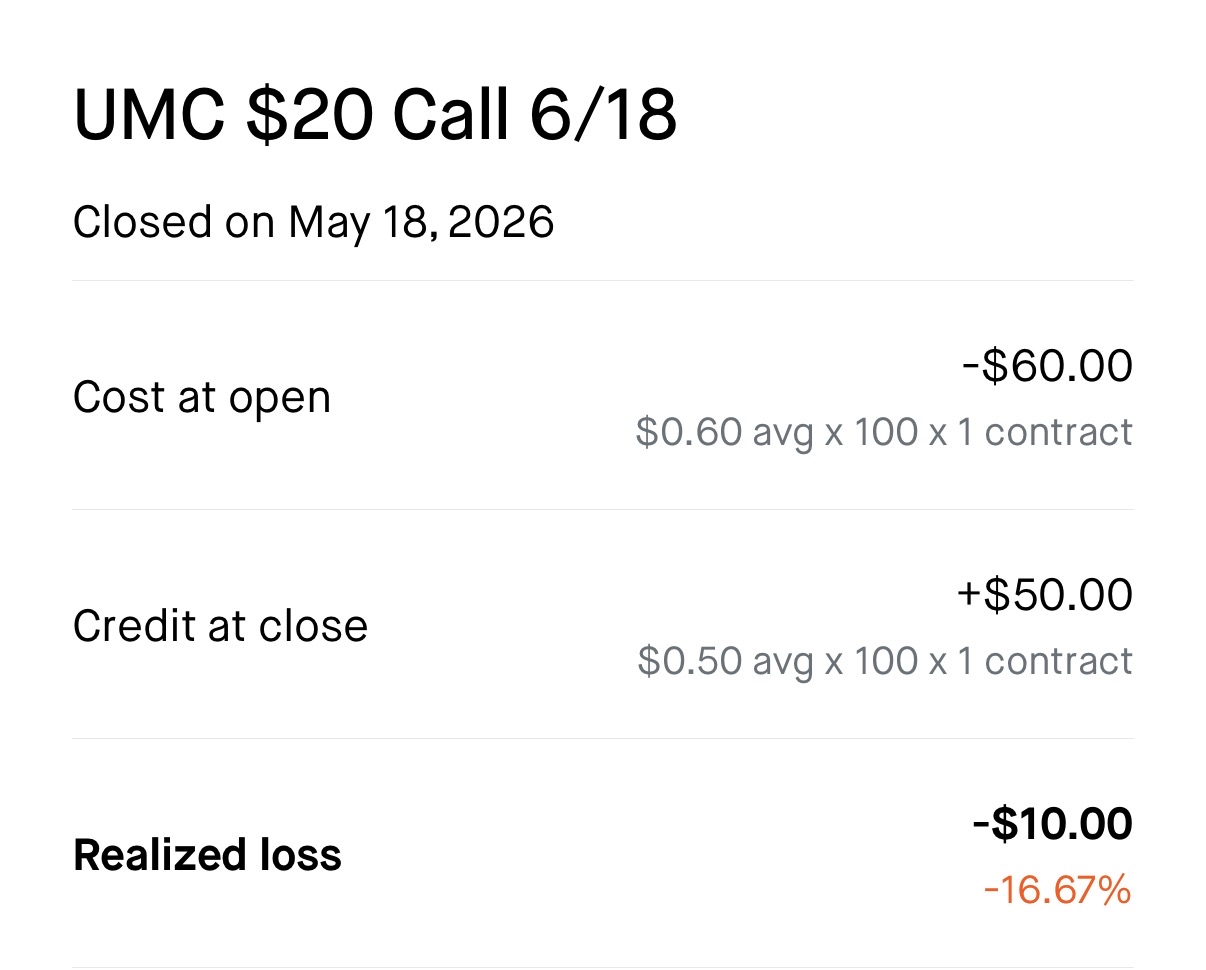Click the 'Closed on' text
This screenshot has width=1206, height=970.
[x=174, y=222]
